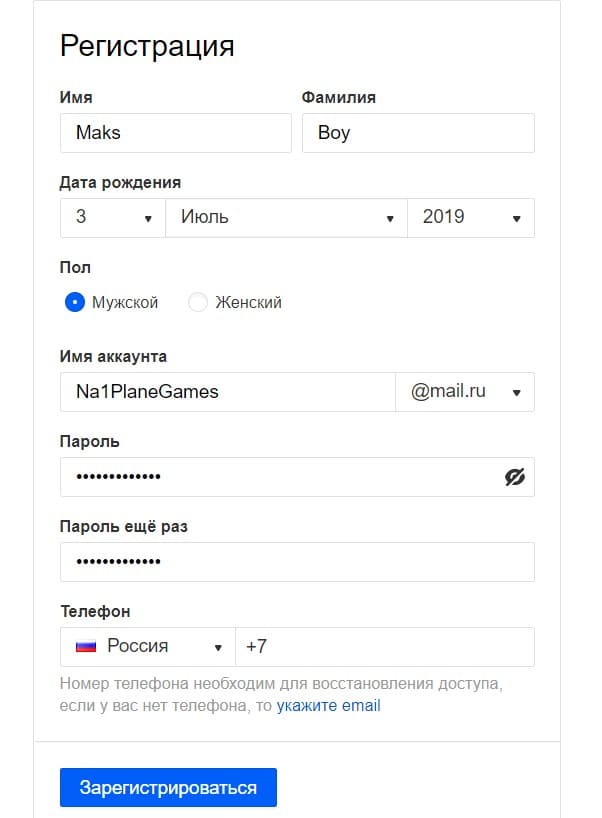This screenshot has height=818, width=602.
Task: Open the birth month Июль dropdown
Action: 286,217
